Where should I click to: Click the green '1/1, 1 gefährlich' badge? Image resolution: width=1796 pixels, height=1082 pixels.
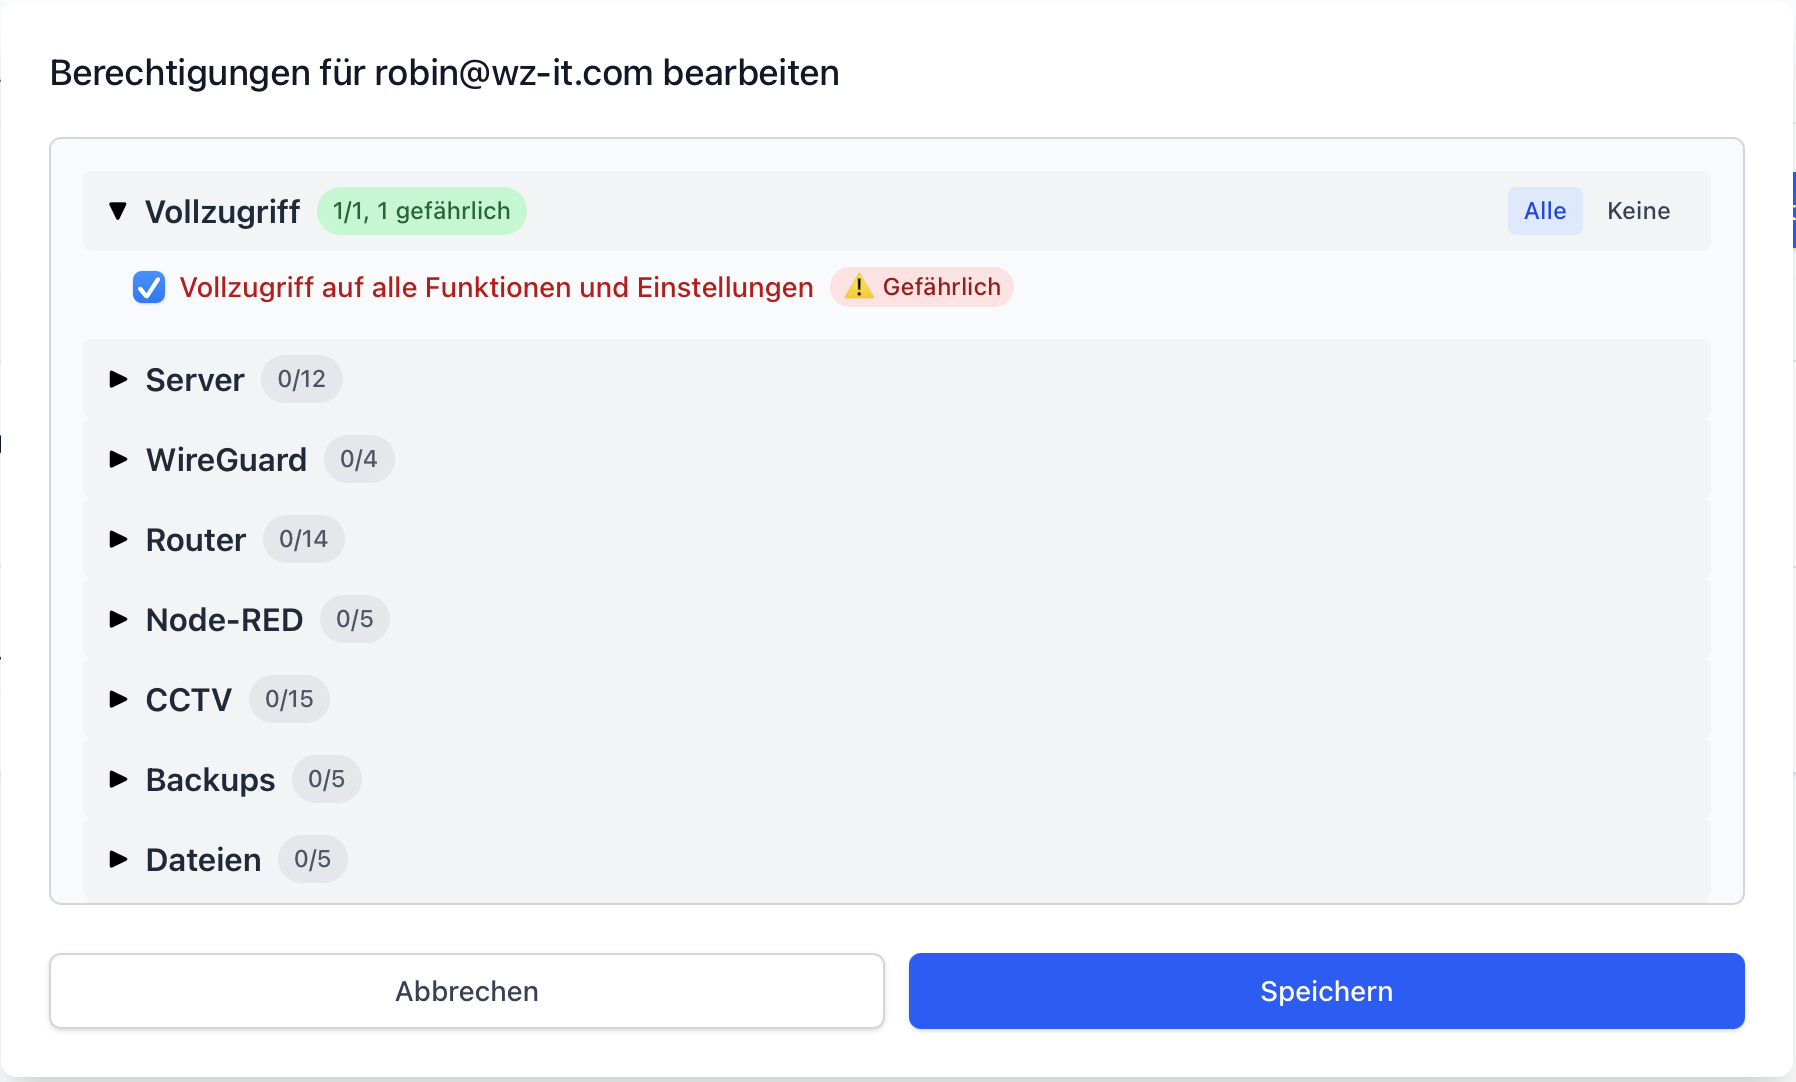pyautogui.click(x=422, y=211)
